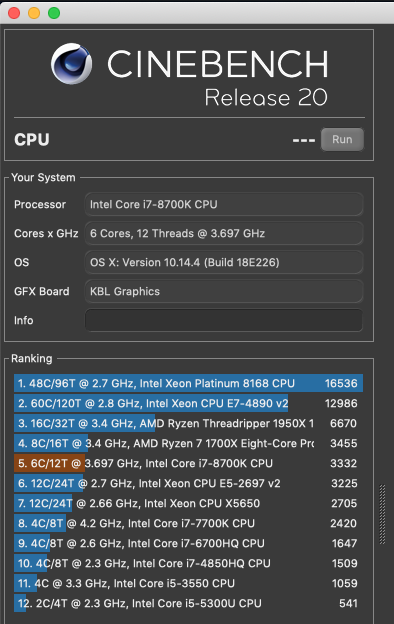394x624 pixels.
Task: Click the CINEBENCH Release 20 title
Action: [x=218, y=77]
